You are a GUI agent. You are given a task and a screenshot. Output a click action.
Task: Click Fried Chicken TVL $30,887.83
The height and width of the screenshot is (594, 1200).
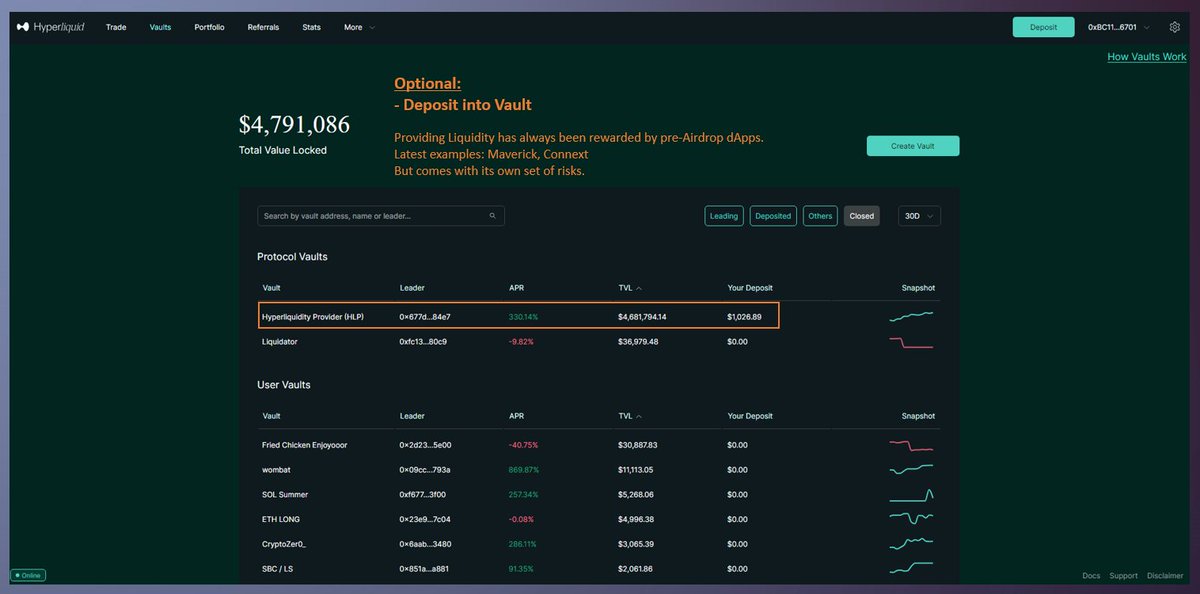[638, 445]
